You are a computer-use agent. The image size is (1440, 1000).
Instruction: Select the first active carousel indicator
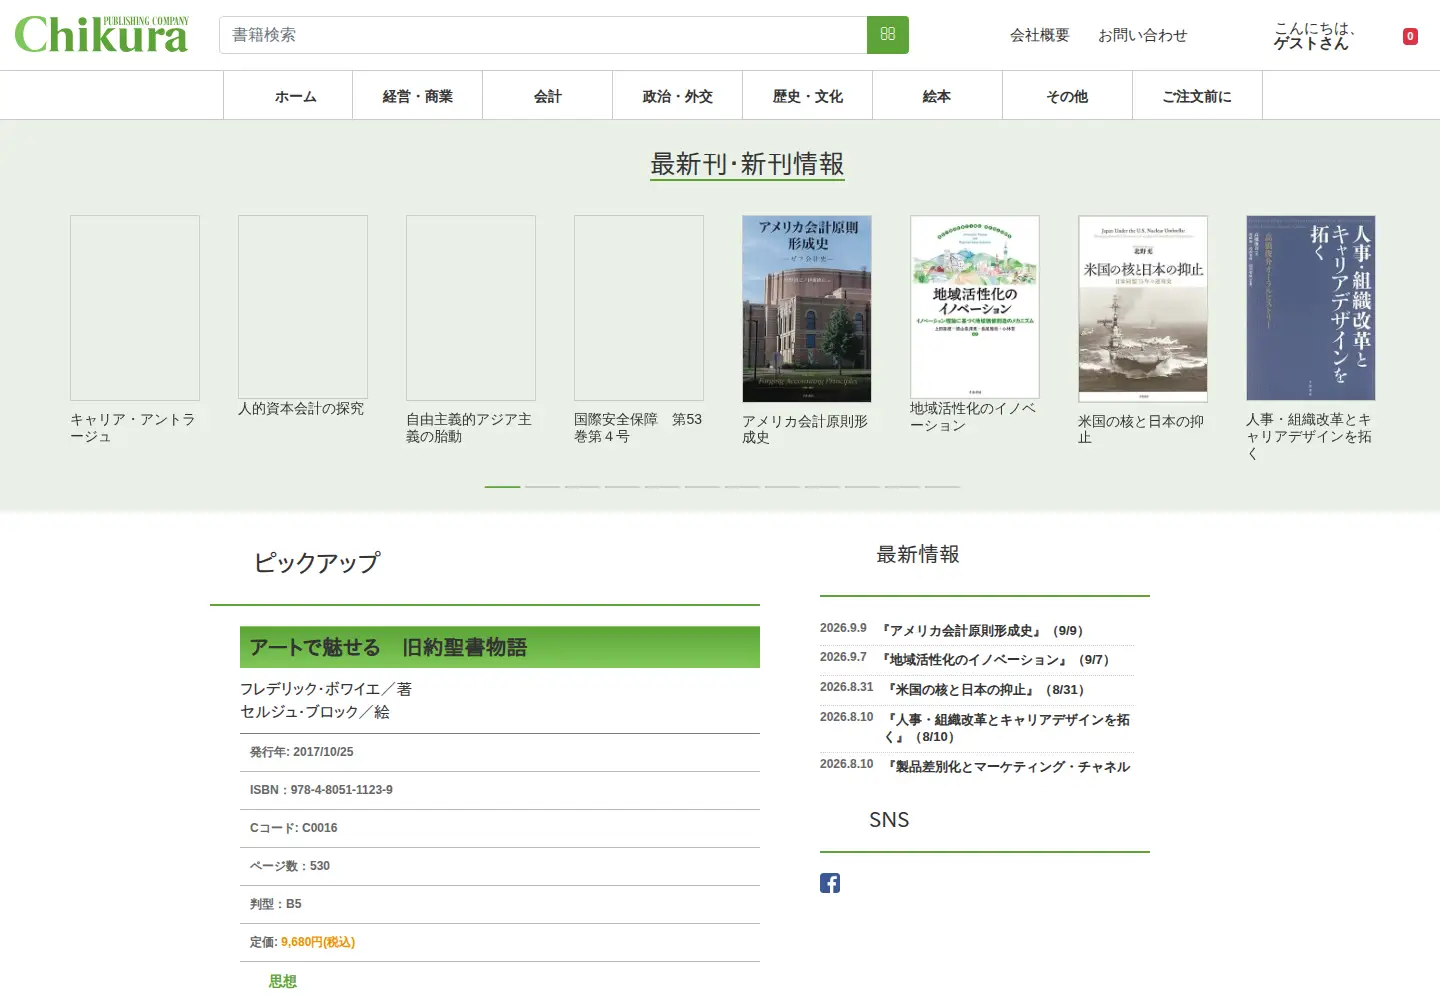pyautogui.click(x=502, y=487)
